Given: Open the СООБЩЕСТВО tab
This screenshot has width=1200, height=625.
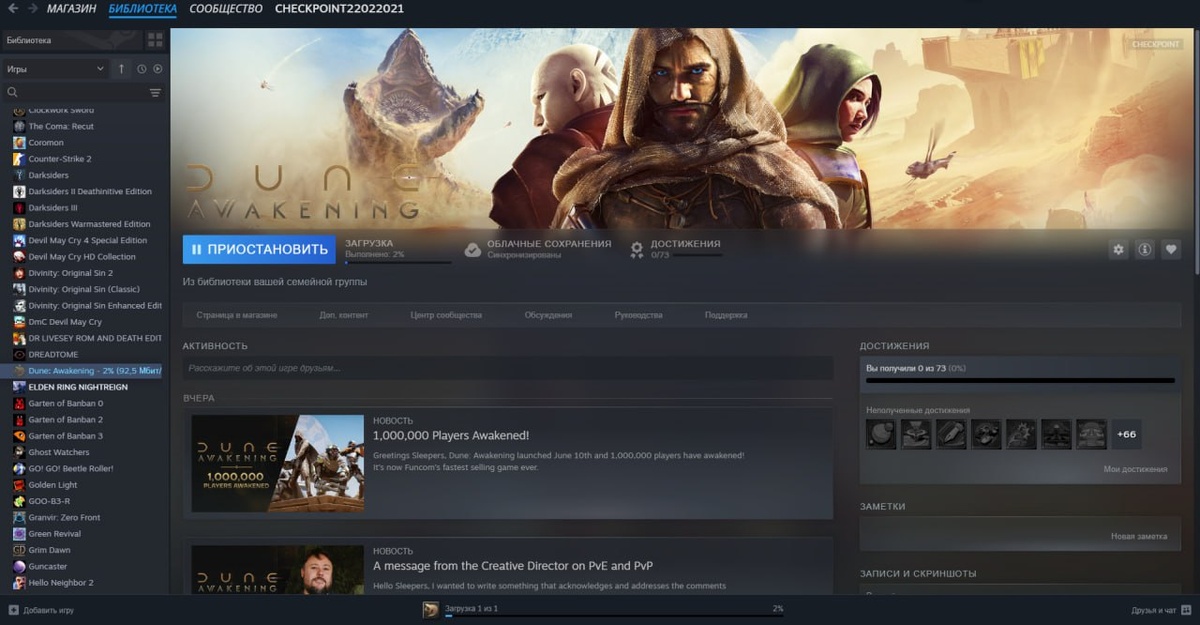Looking at the screenshot, I should [x=226, y=9].
